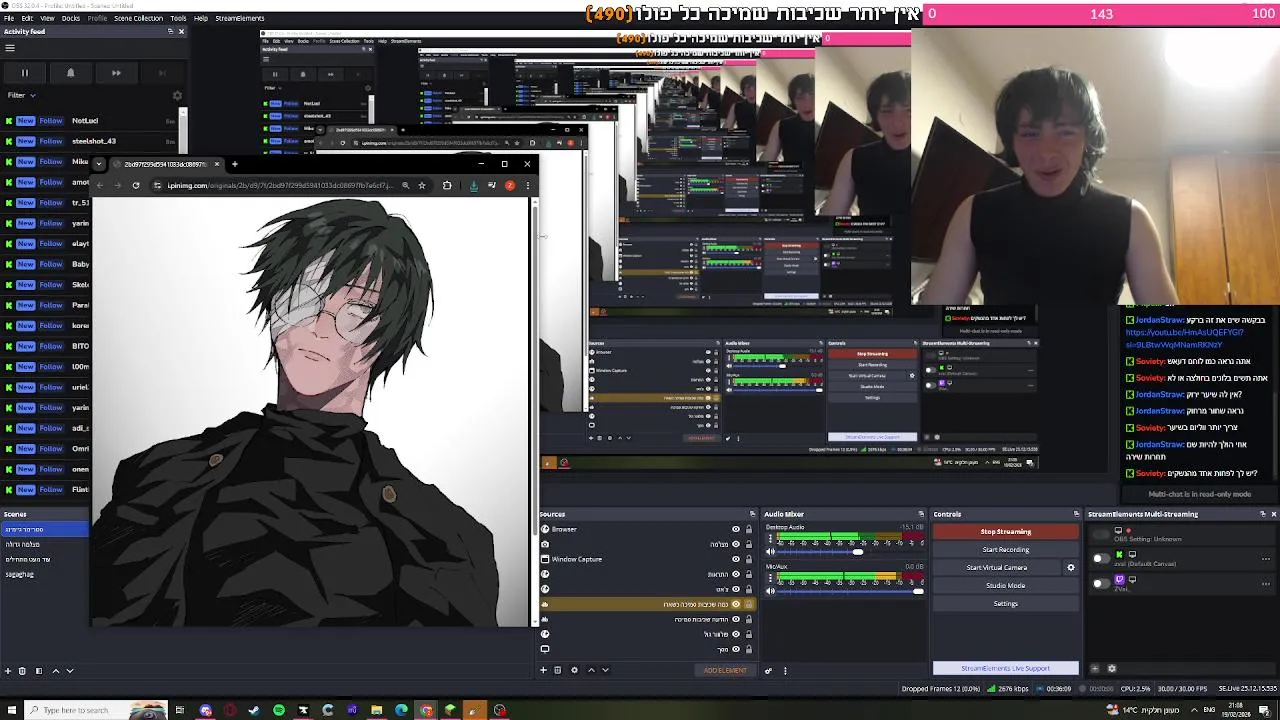
Task: Open Audio Mixer bottom three-dot menu
Action: (x=785, y=670)
